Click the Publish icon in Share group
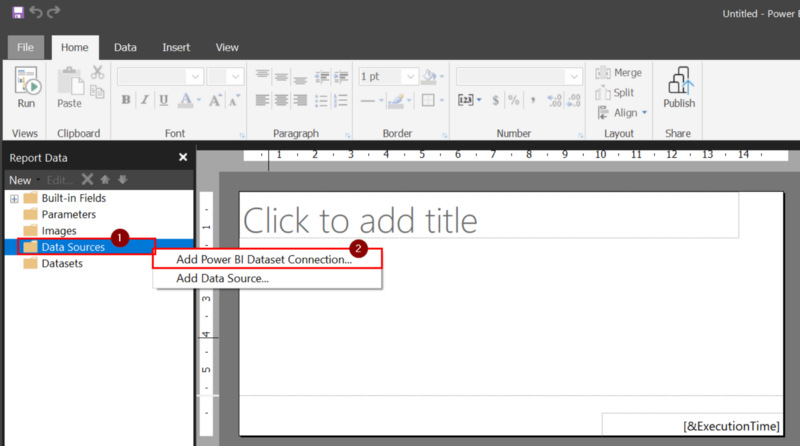The width and height of the screenshot is (800, 446). 679,87
